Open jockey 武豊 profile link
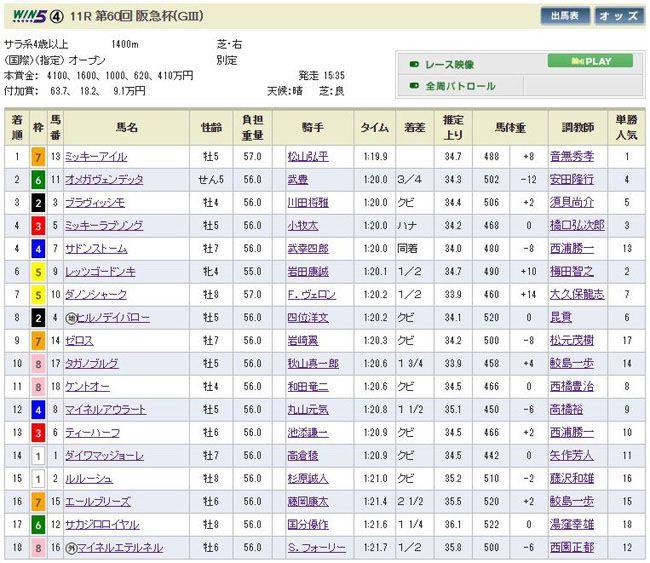650x563 pixels. (x=296, y=180)
